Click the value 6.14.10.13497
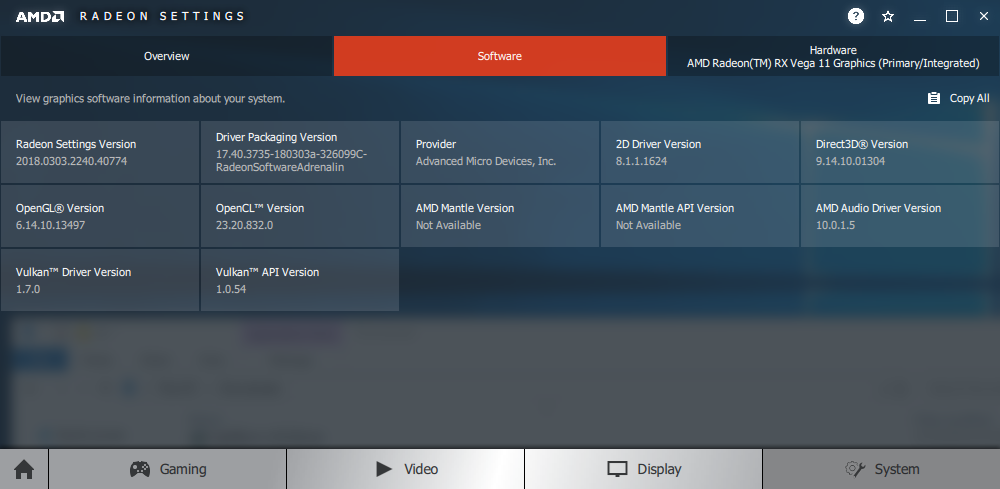This screenshot has width=1000, height=489. (50, 225)
